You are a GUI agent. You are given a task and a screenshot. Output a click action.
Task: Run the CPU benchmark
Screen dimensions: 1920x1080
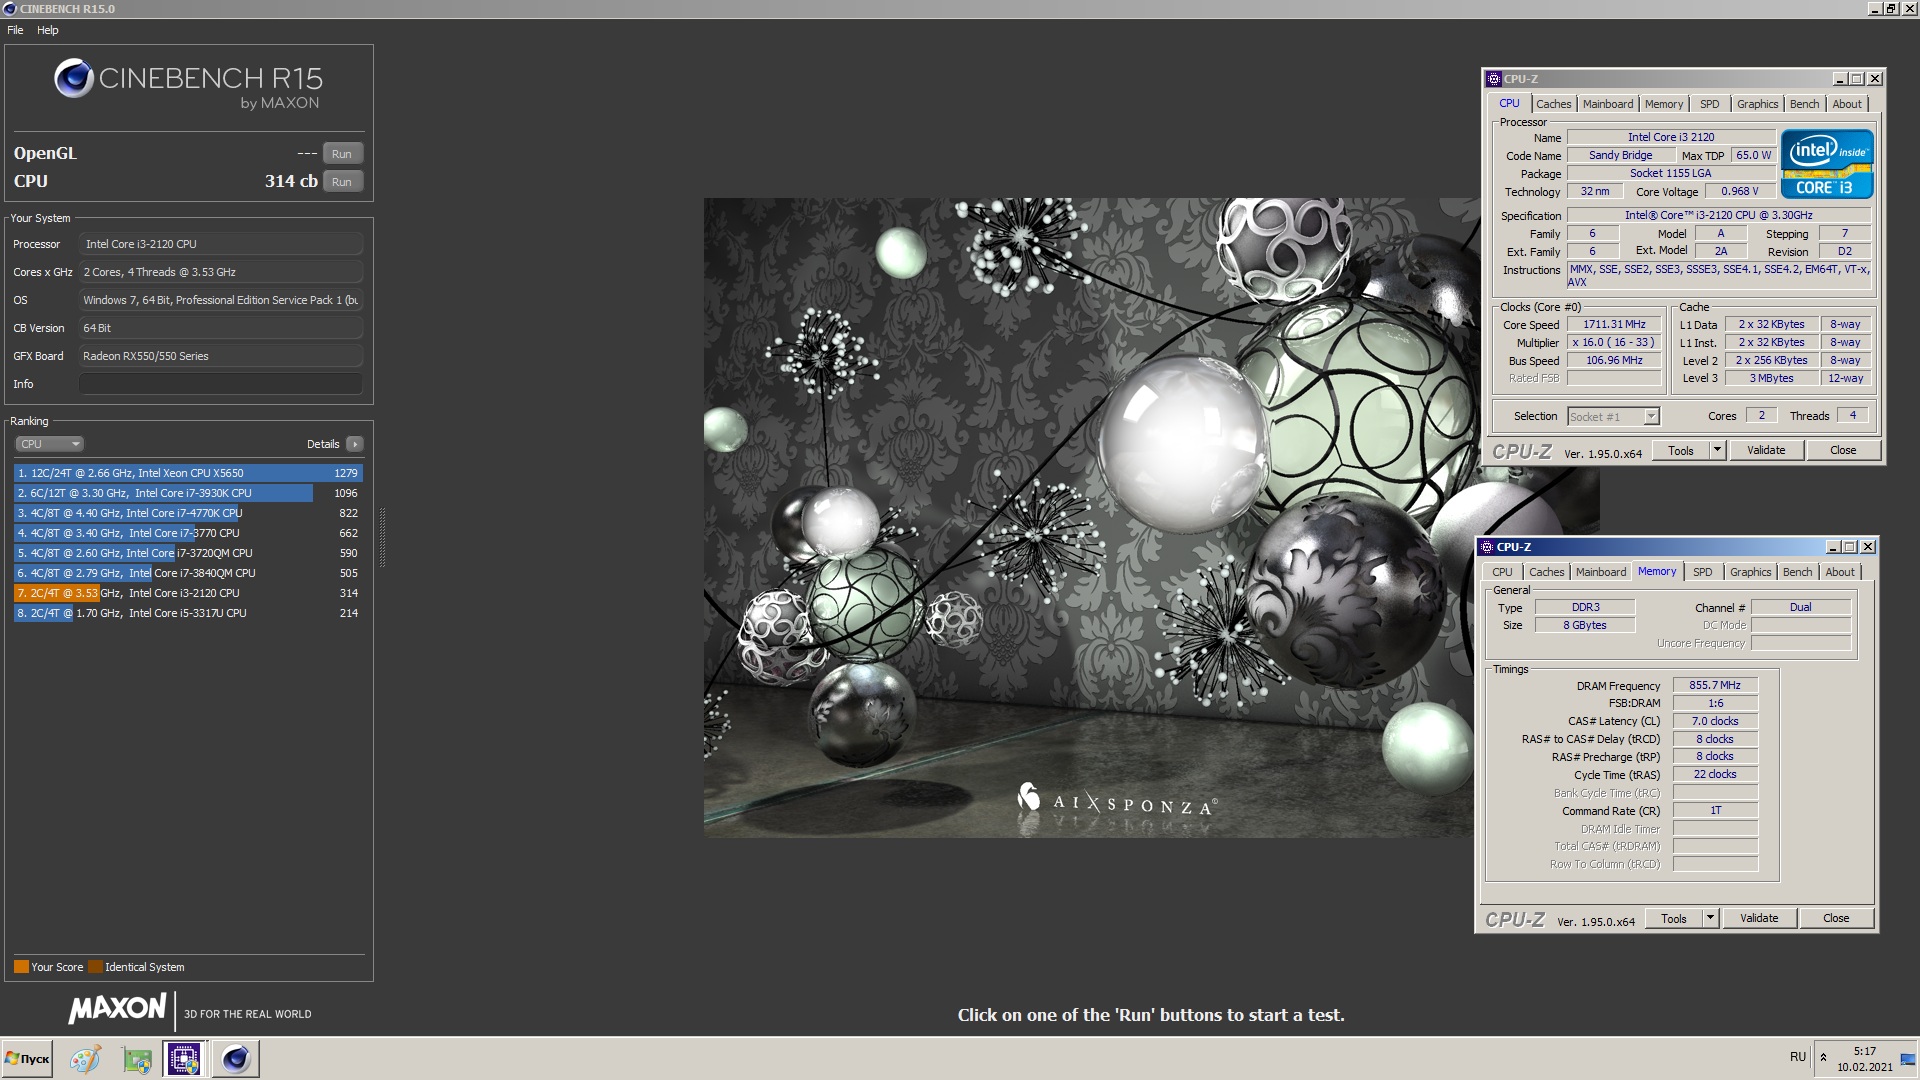(342, 182)
